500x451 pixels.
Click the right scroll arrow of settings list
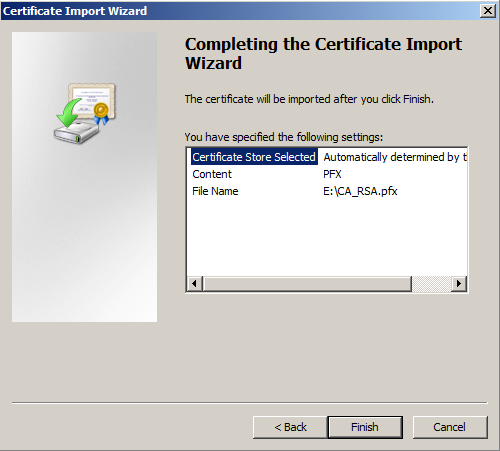click(x=459, y=284)
